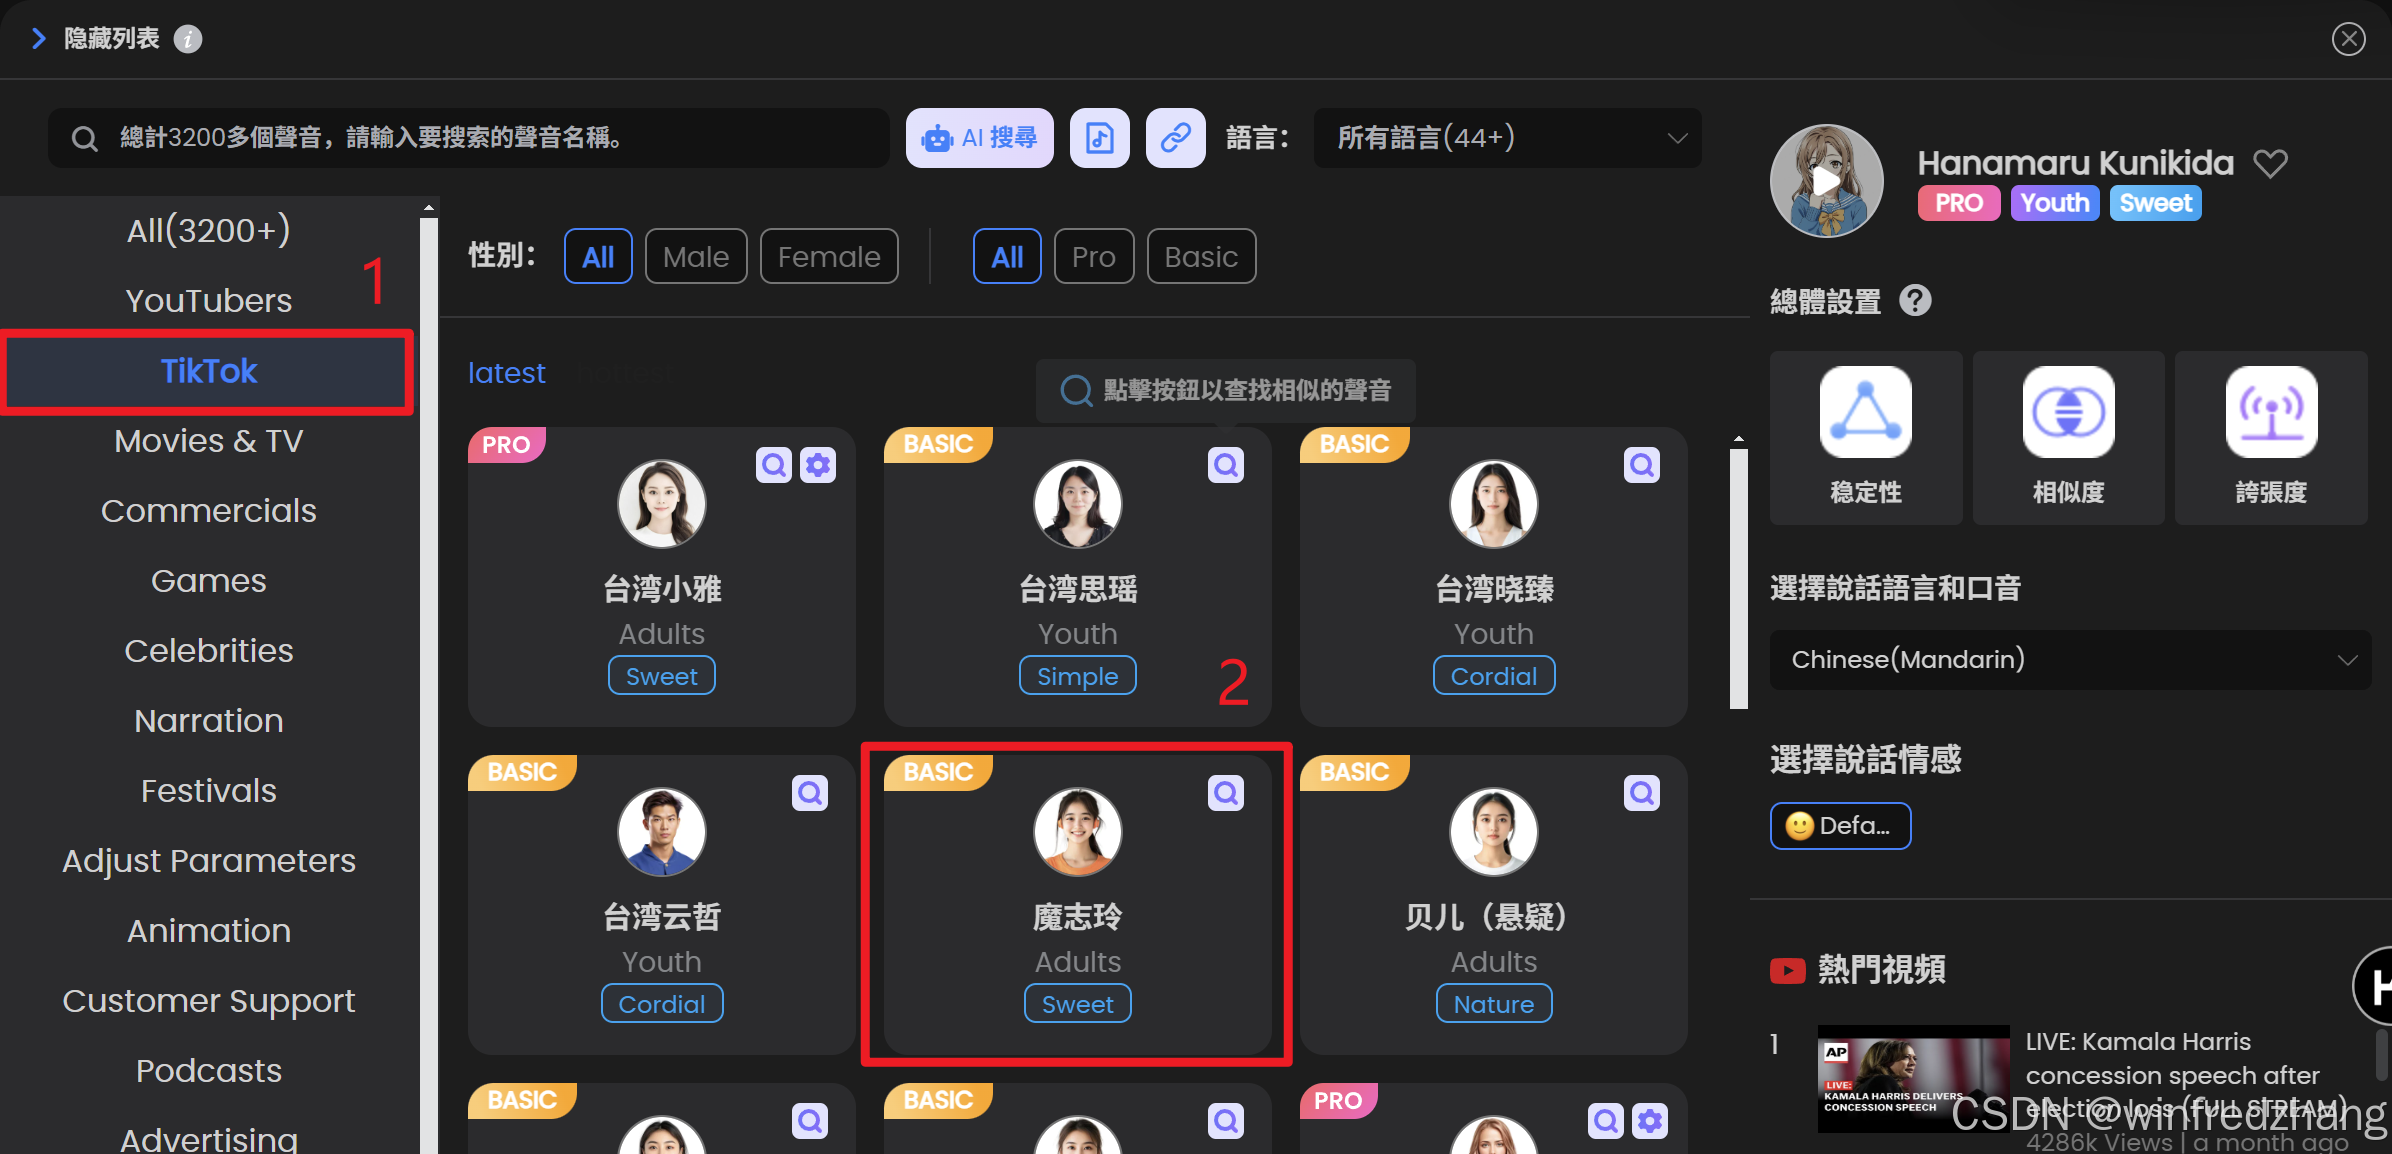Find similar voices to 台湾思瑶
This screenshot has width=2392, height=1154.
tap(1226, 465)
